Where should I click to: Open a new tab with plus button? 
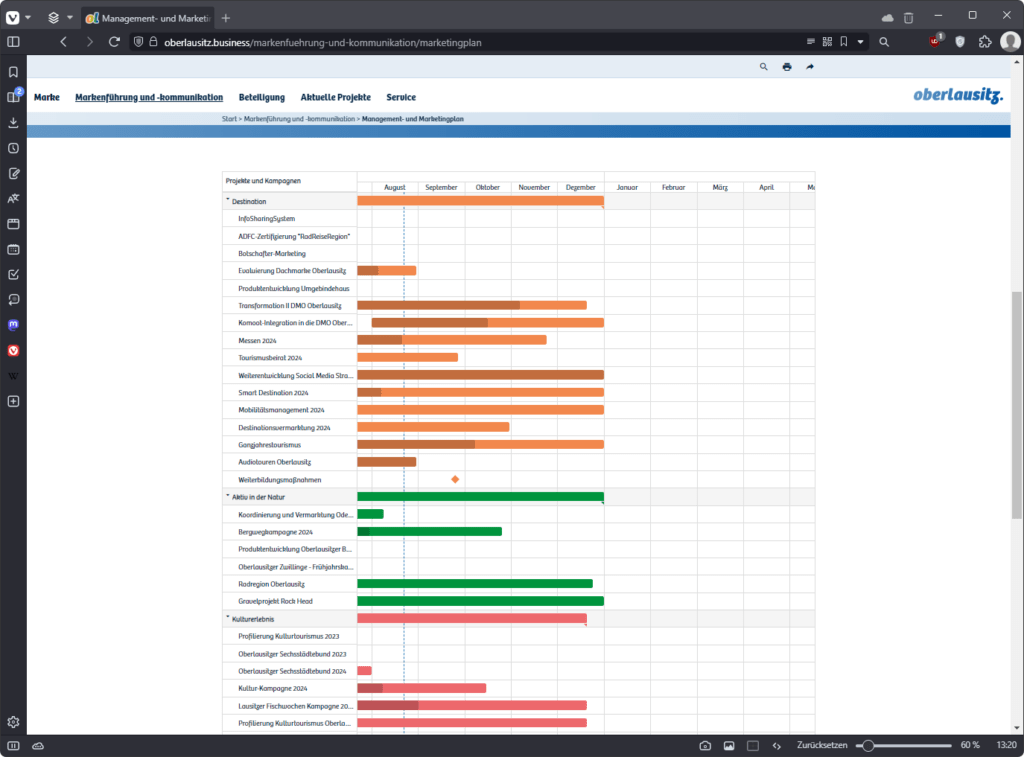[x=226, y=18]
